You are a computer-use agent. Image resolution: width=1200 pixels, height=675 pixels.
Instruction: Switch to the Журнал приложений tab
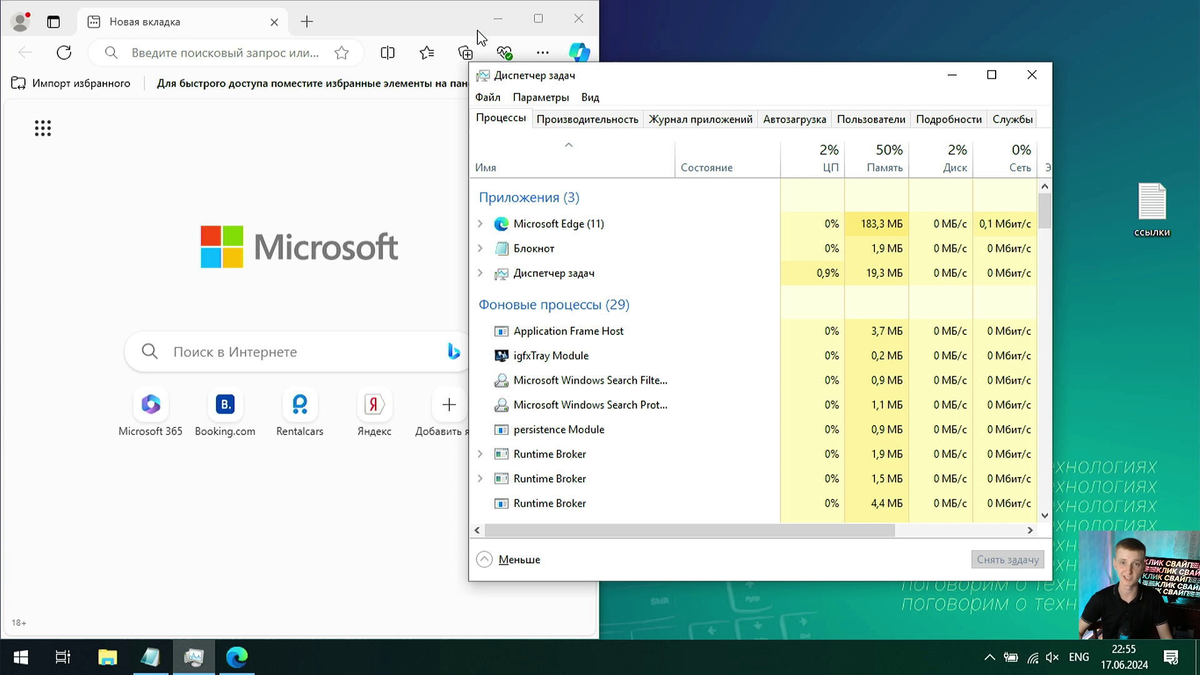coord(700,119)
